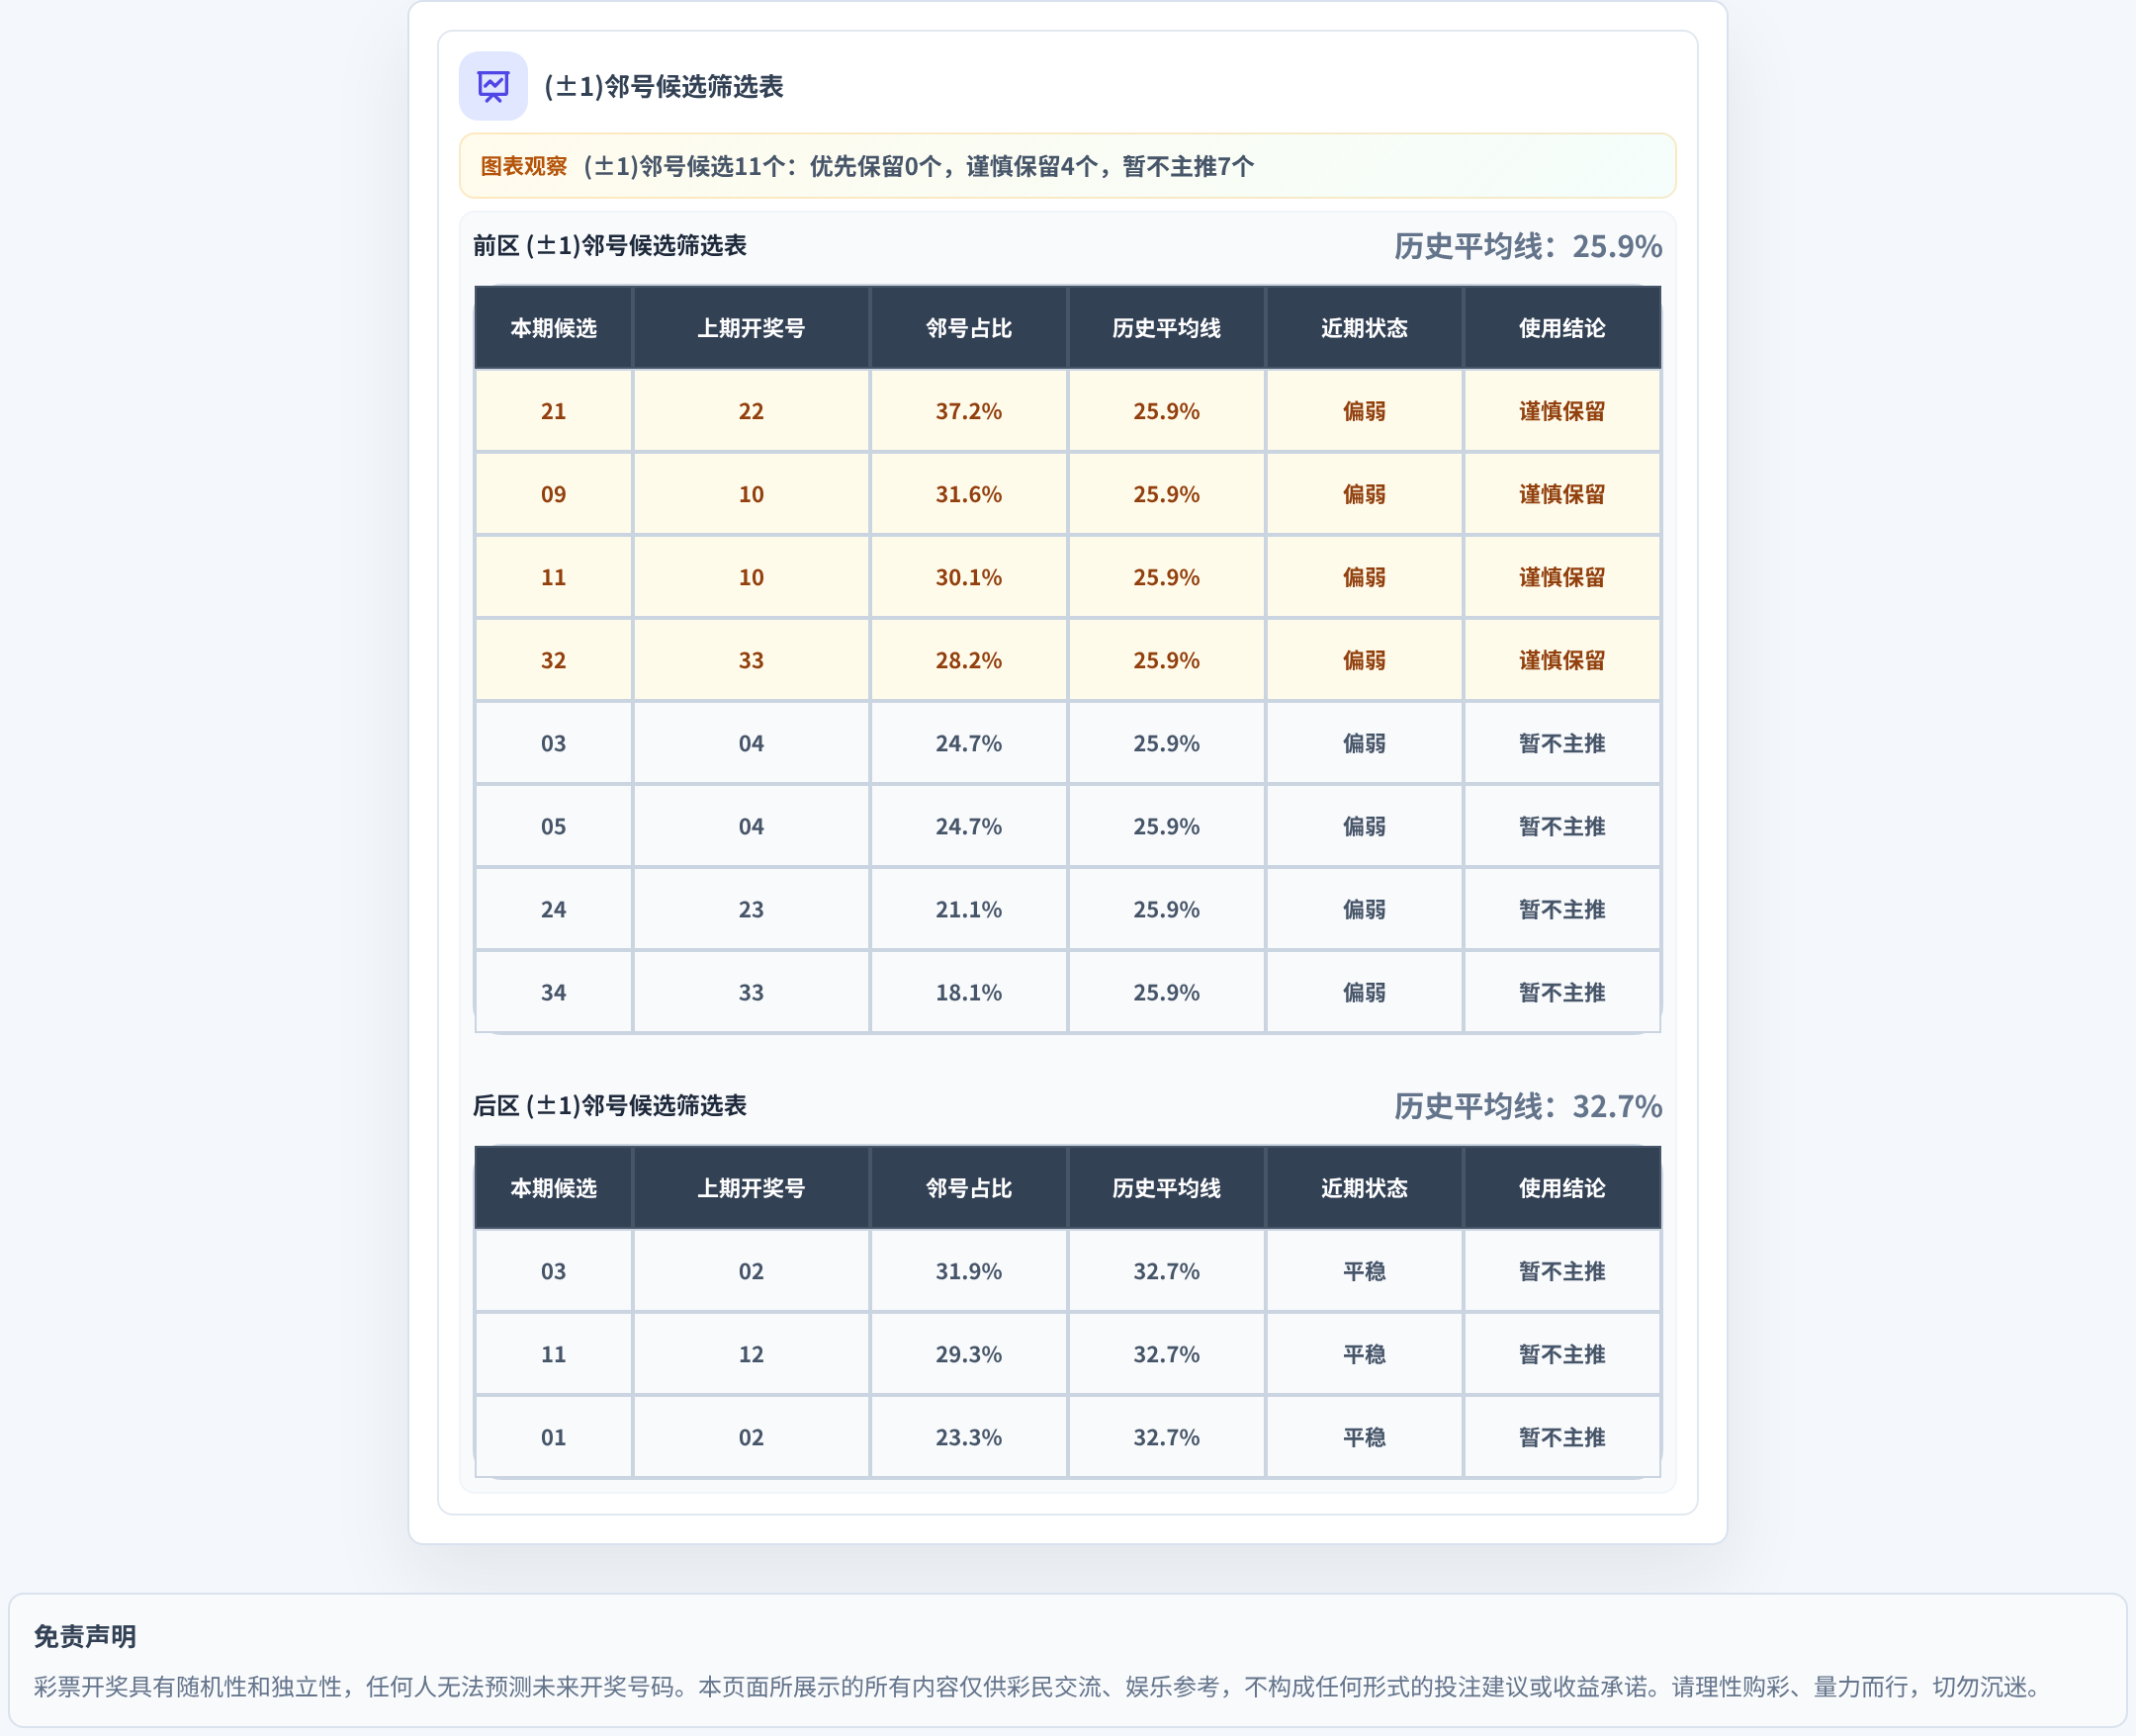The width and height of the screenshot is (2136, 1736).
Task: Click the 使用结论 header in the front table
Action: click(x=1562, y=328)
